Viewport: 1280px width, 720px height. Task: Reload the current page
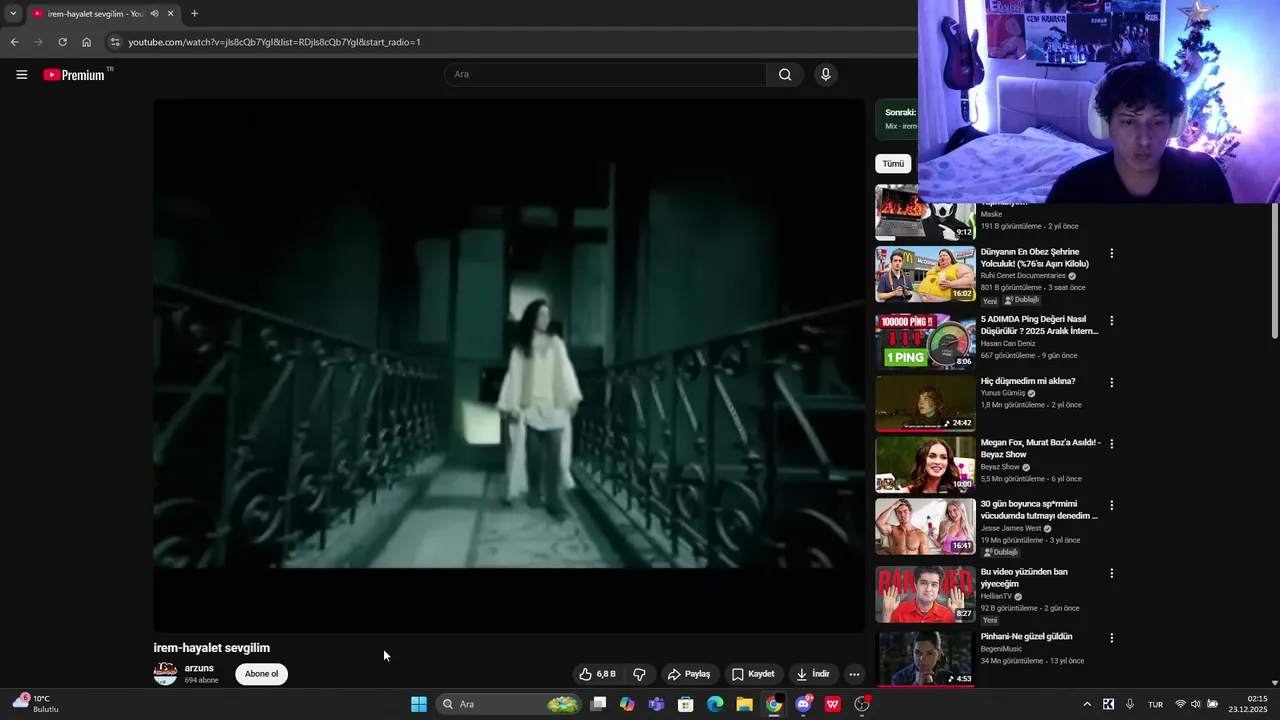(x=62, y=42)
